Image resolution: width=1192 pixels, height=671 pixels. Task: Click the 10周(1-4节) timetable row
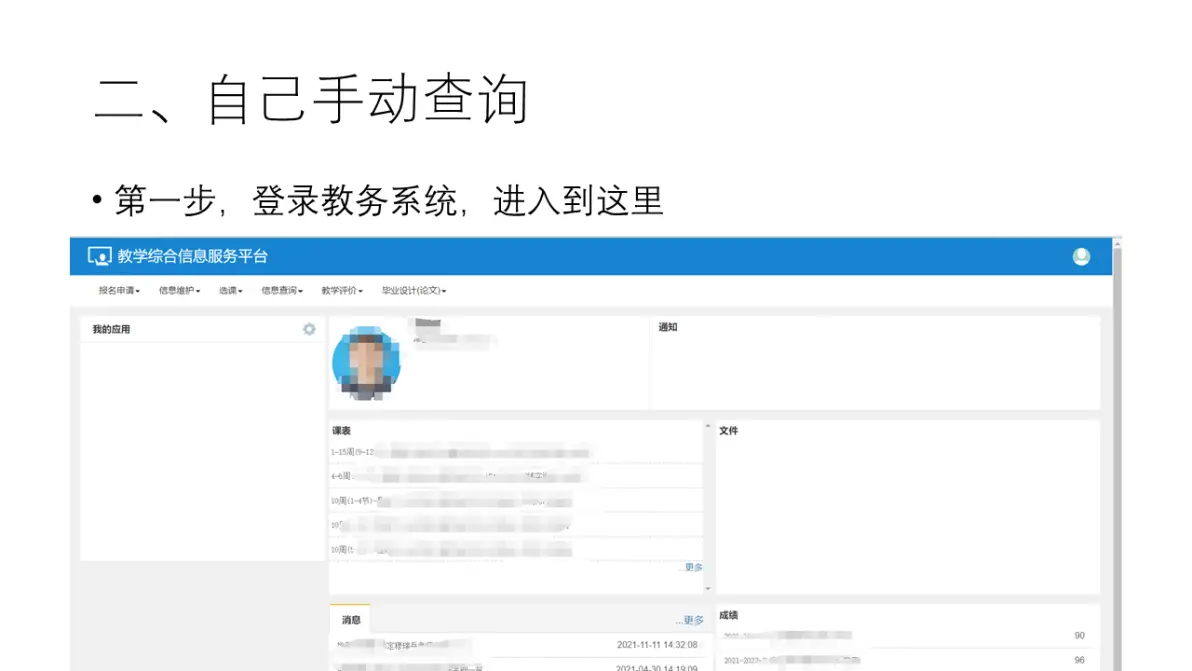click(x=515, y=501)
